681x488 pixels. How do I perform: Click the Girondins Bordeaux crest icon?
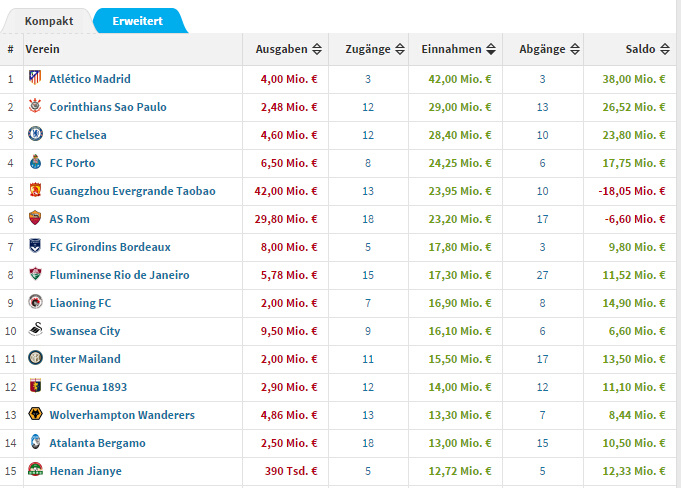35,246
